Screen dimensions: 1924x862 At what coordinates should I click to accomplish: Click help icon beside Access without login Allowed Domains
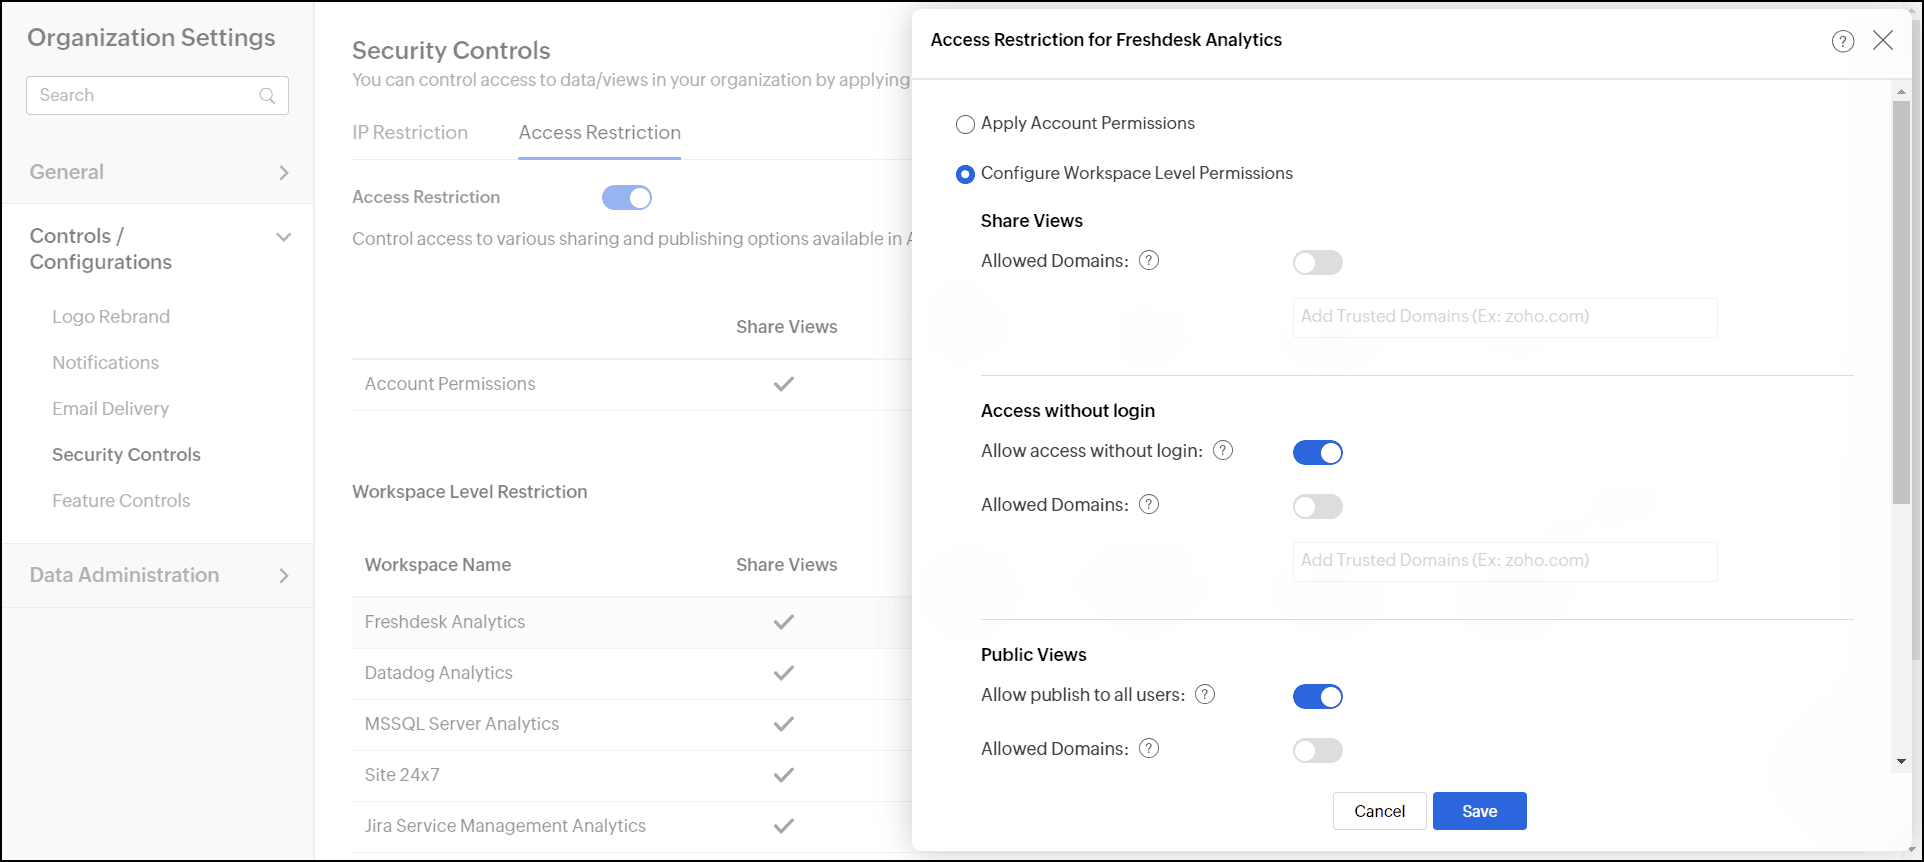[1149, 505]
